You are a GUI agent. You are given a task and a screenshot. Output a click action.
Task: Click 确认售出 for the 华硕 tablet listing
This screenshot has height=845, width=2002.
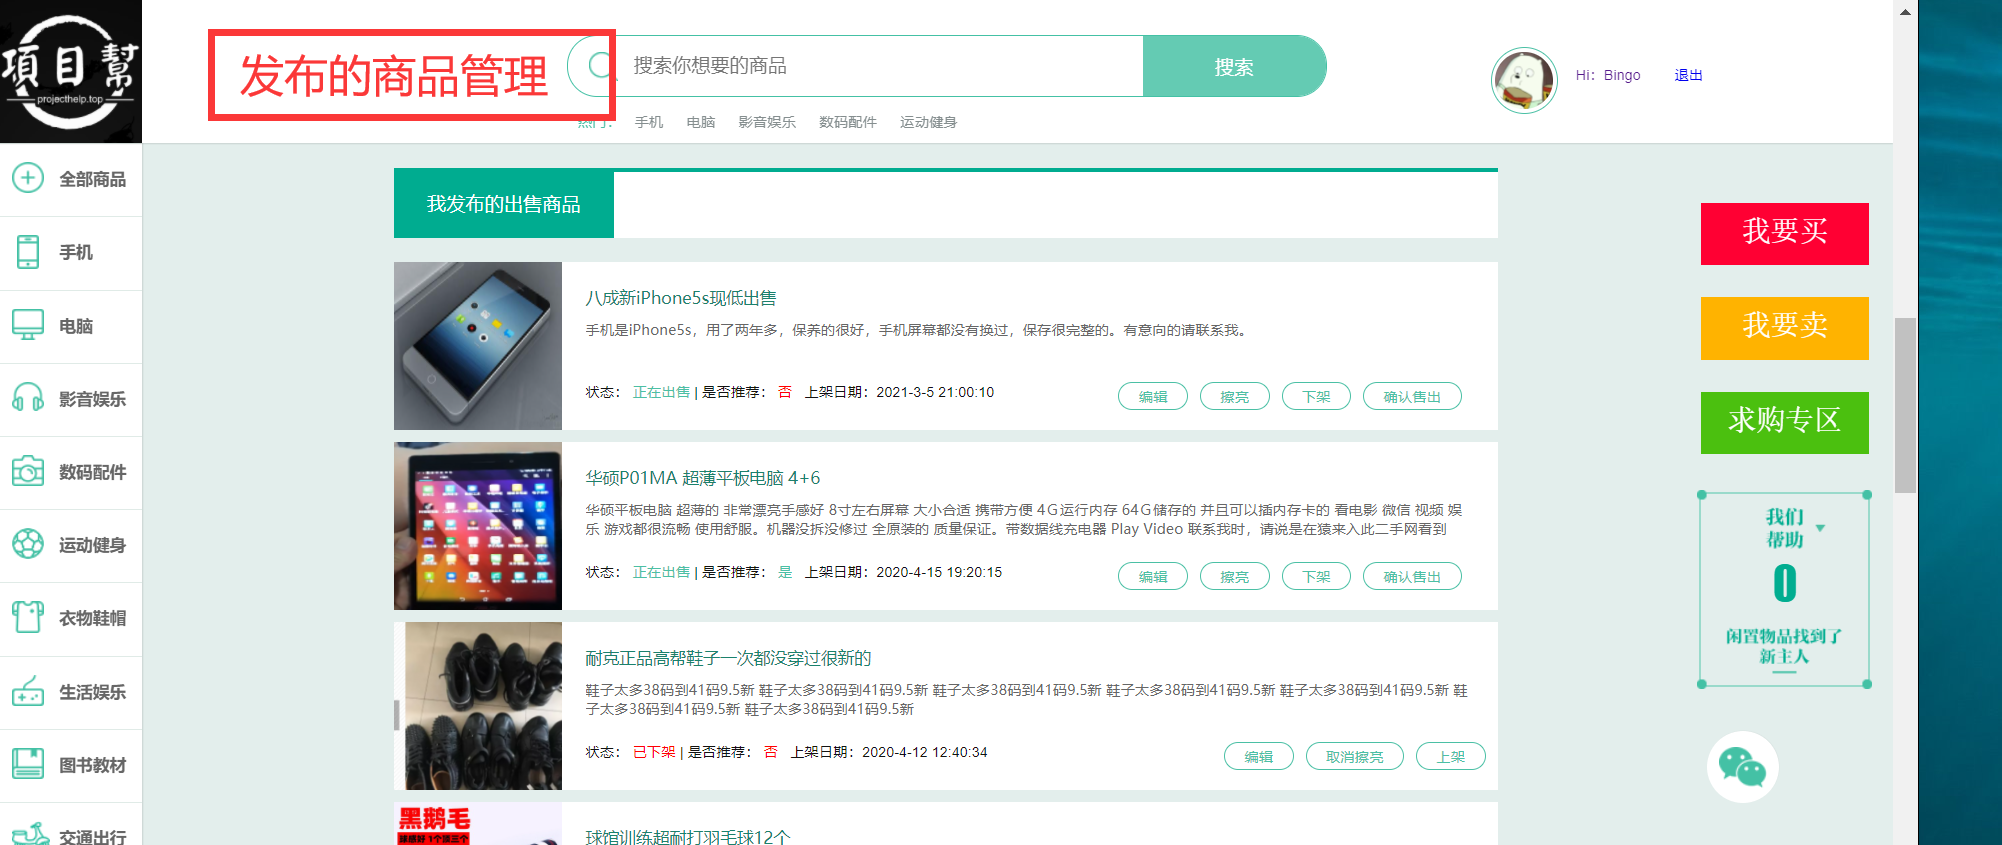point(1412,576)
